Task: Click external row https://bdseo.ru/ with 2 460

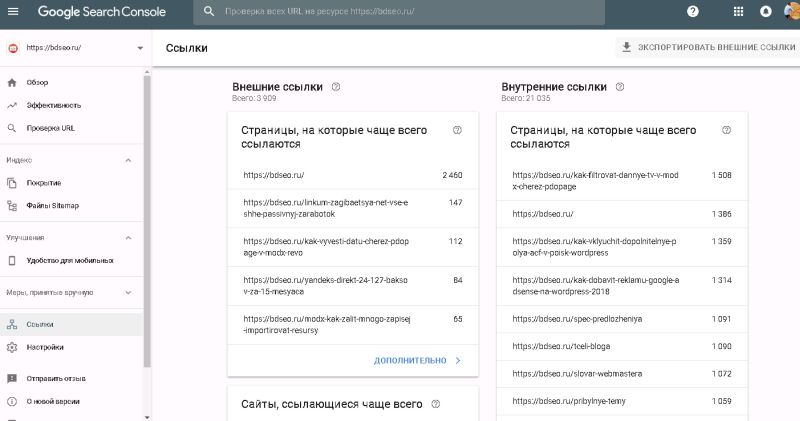Action: [x=353, y=175]
